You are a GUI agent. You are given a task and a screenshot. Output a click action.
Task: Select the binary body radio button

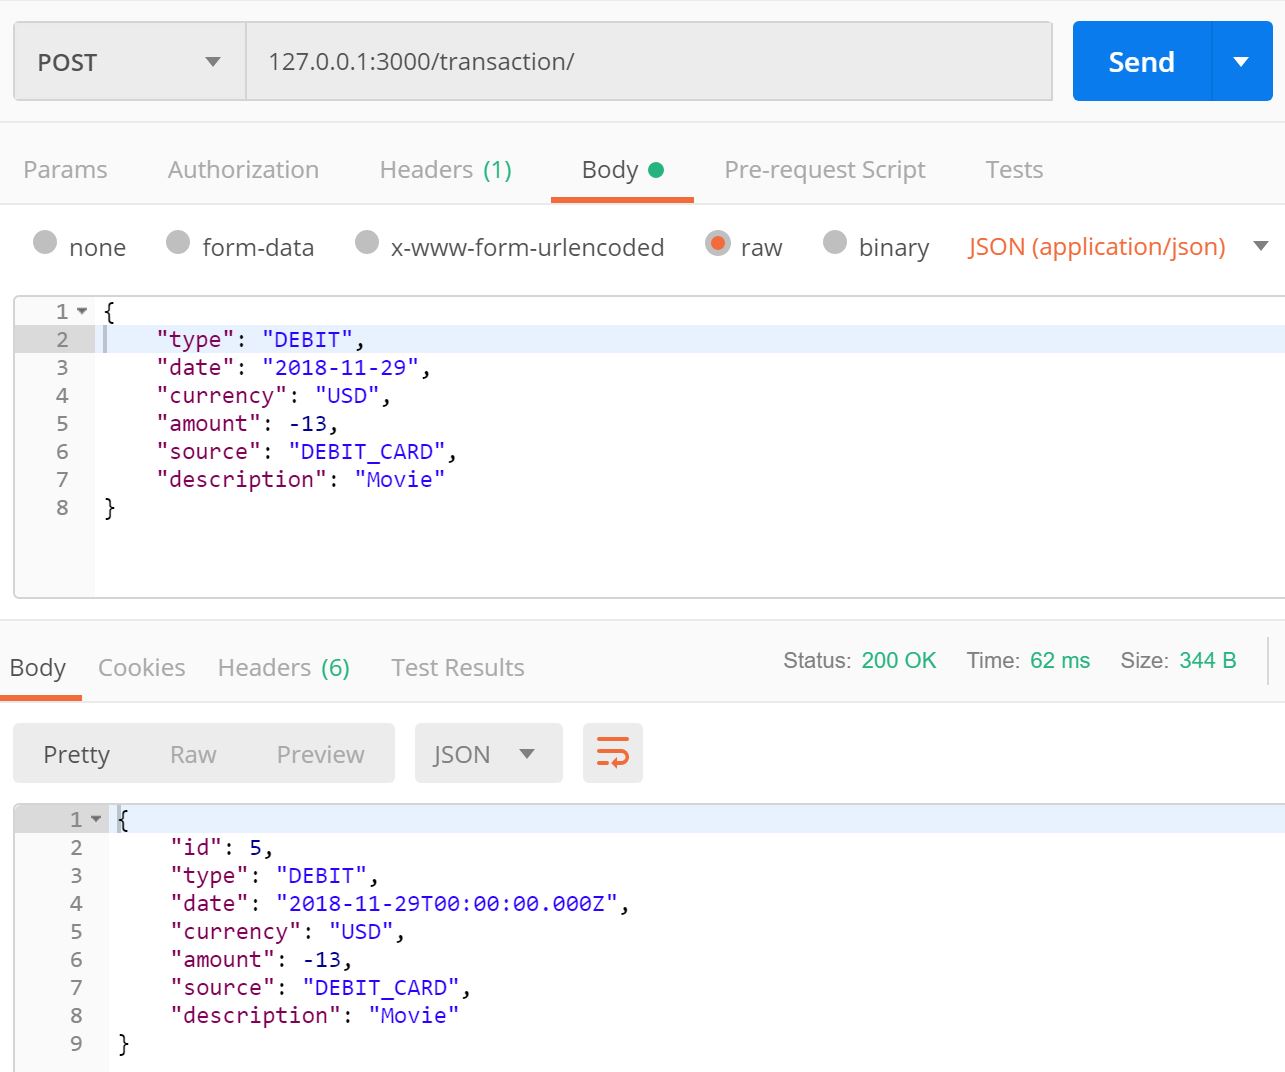pos(835,242)
